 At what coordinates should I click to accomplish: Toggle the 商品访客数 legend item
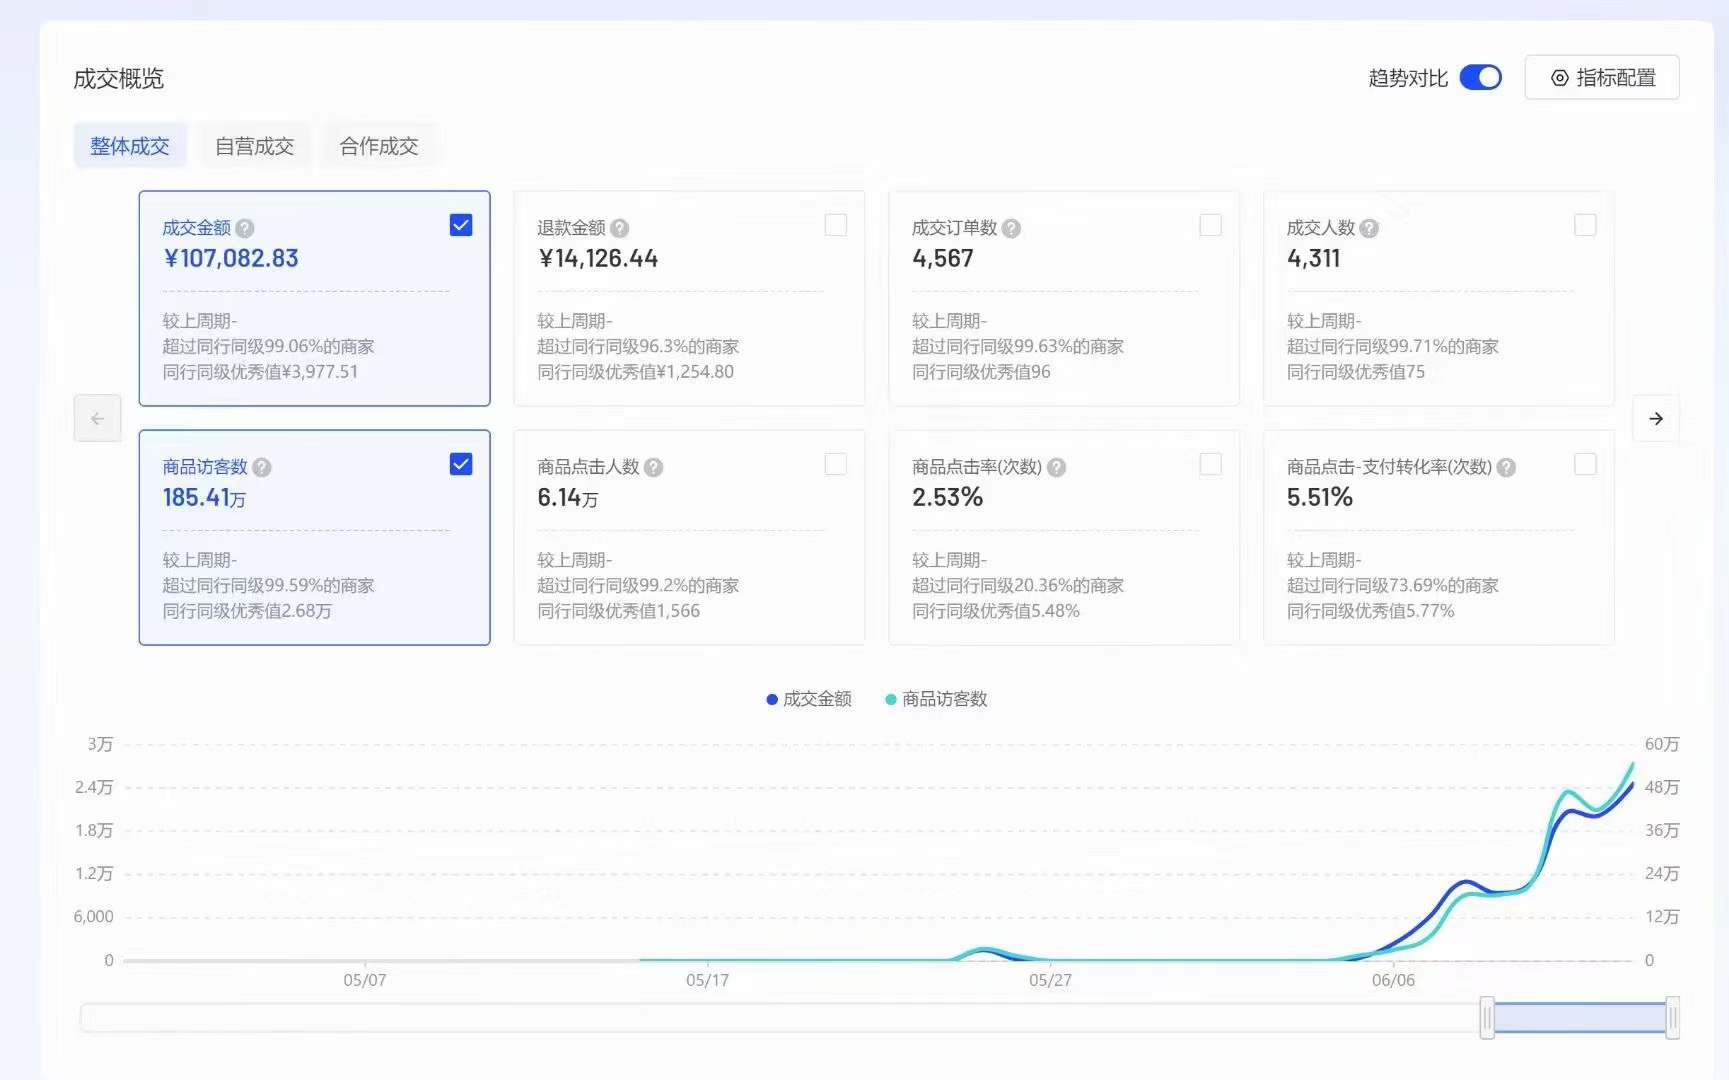click(x=935, y=699)
